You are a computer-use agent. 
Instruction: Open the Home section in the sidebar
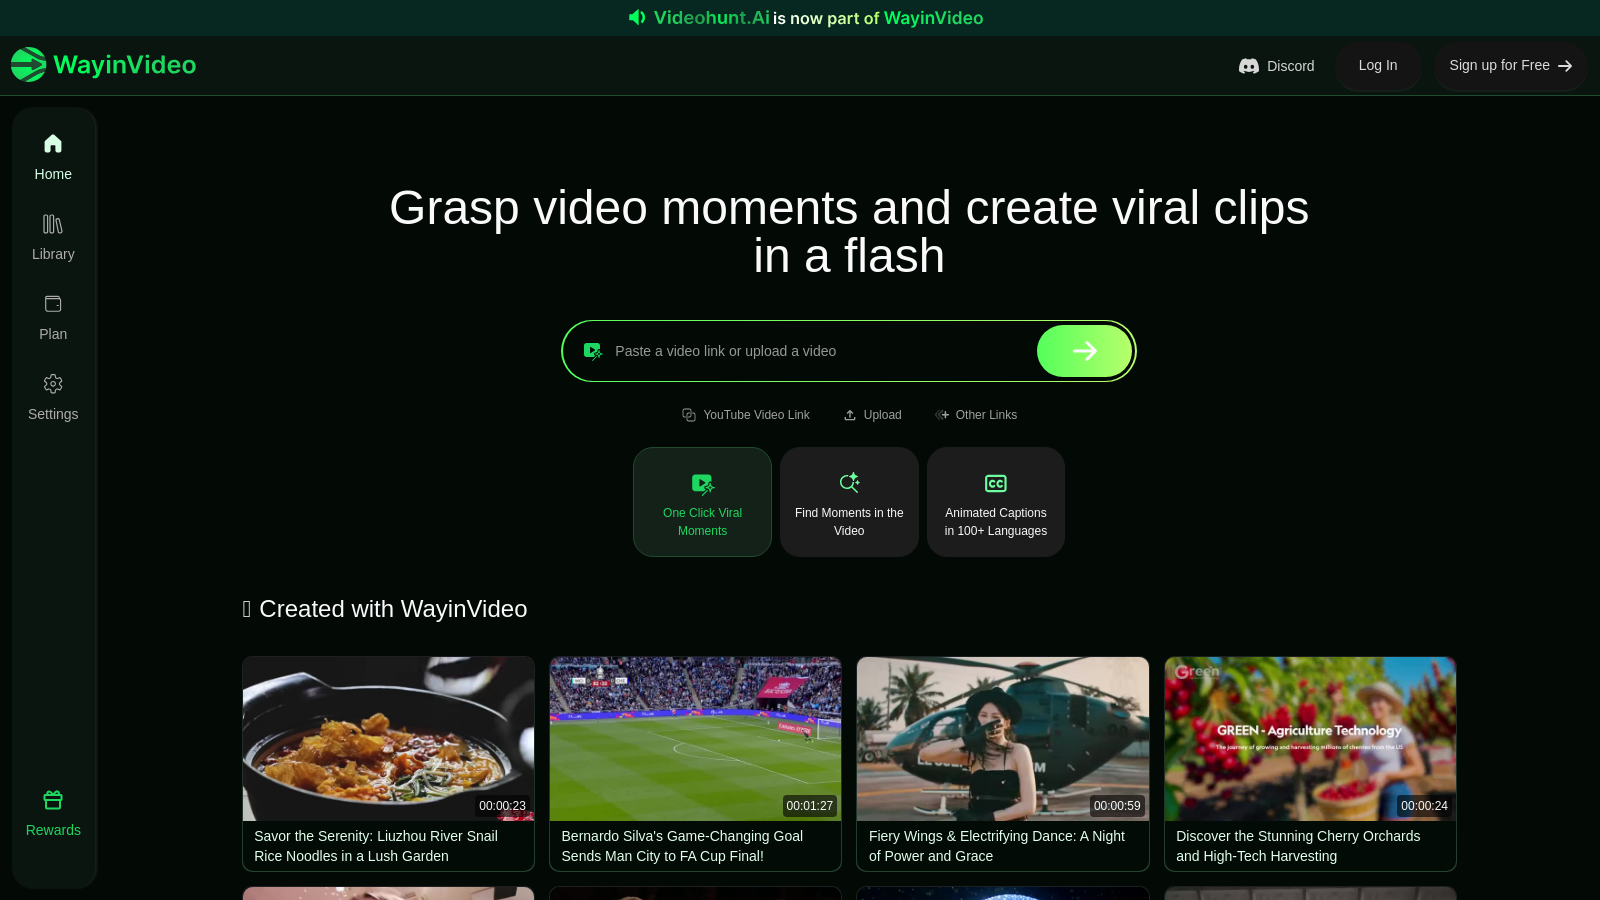point(53,156)
